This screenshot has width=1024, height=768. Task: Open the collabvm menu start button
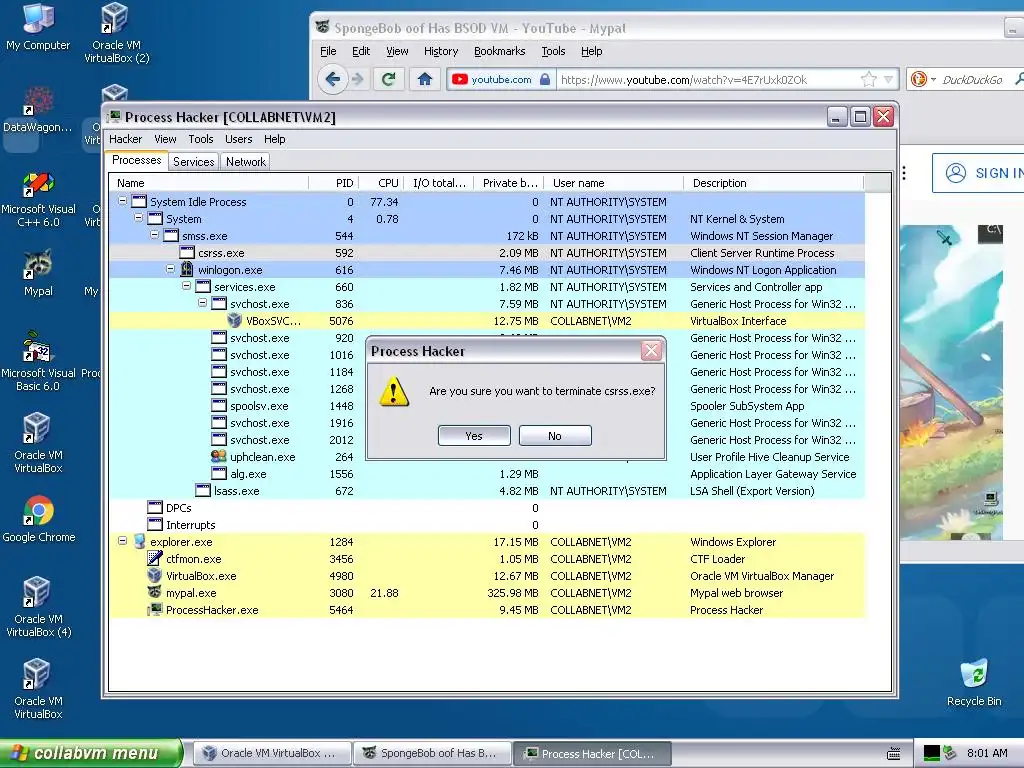click(x=91, y=753)
